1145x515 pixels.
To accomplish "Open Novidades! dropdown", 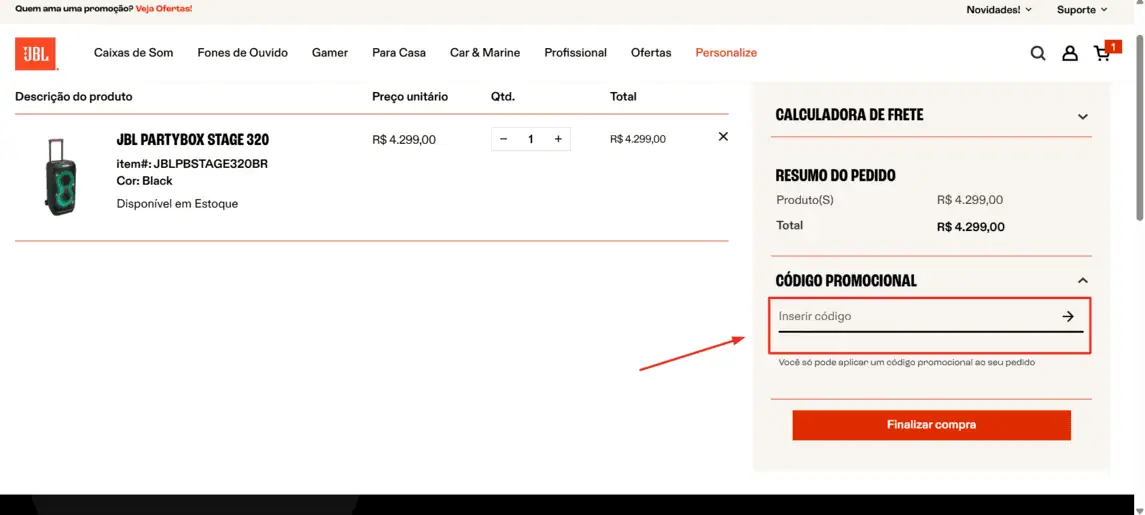I will (x=999, y=9).
